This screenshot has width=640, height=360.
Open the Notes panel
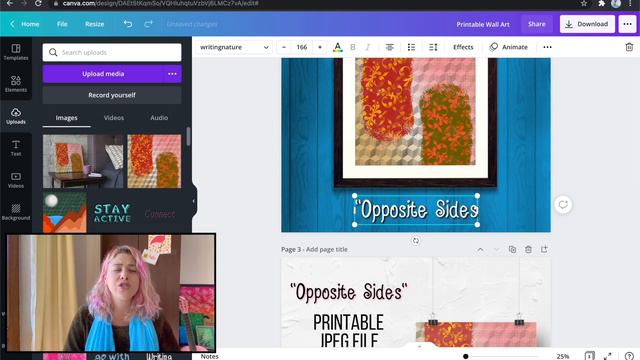click(x=210, y=356)
